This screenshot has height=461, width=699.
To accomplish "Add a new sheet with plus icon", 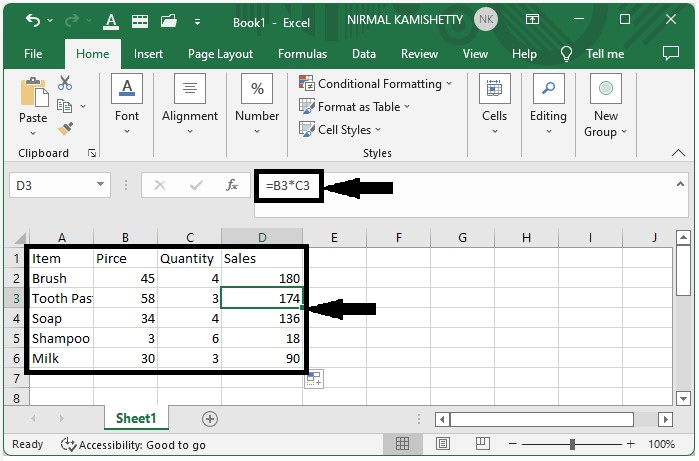I will [209, 419].
